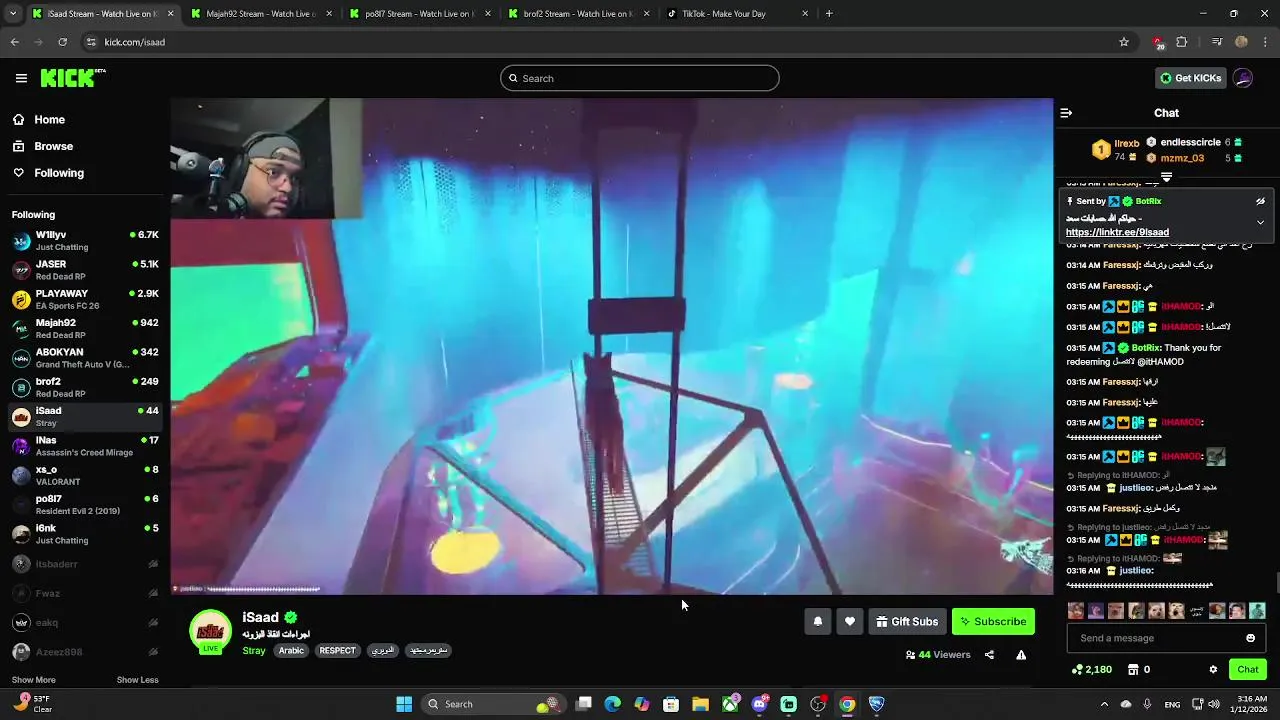Image resolution: width=1280 pixels, height=720 pixels.
Task: Click the RESPECT tag
Action: [337, 650]
